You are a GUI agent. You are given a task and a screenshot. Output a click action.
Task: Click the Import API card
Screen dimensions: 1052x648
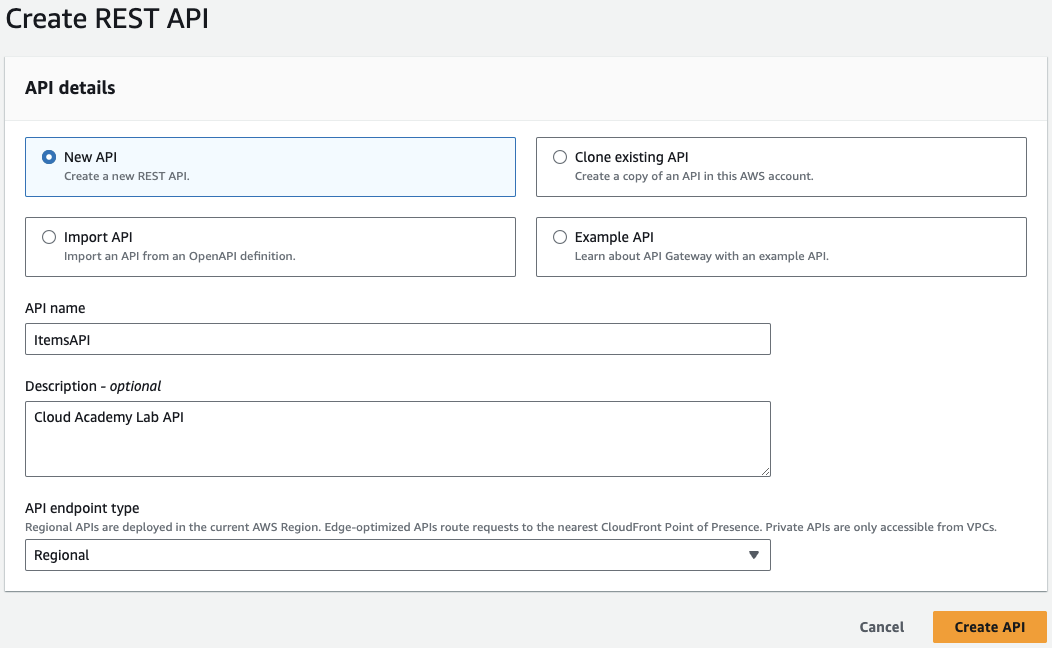270,246
